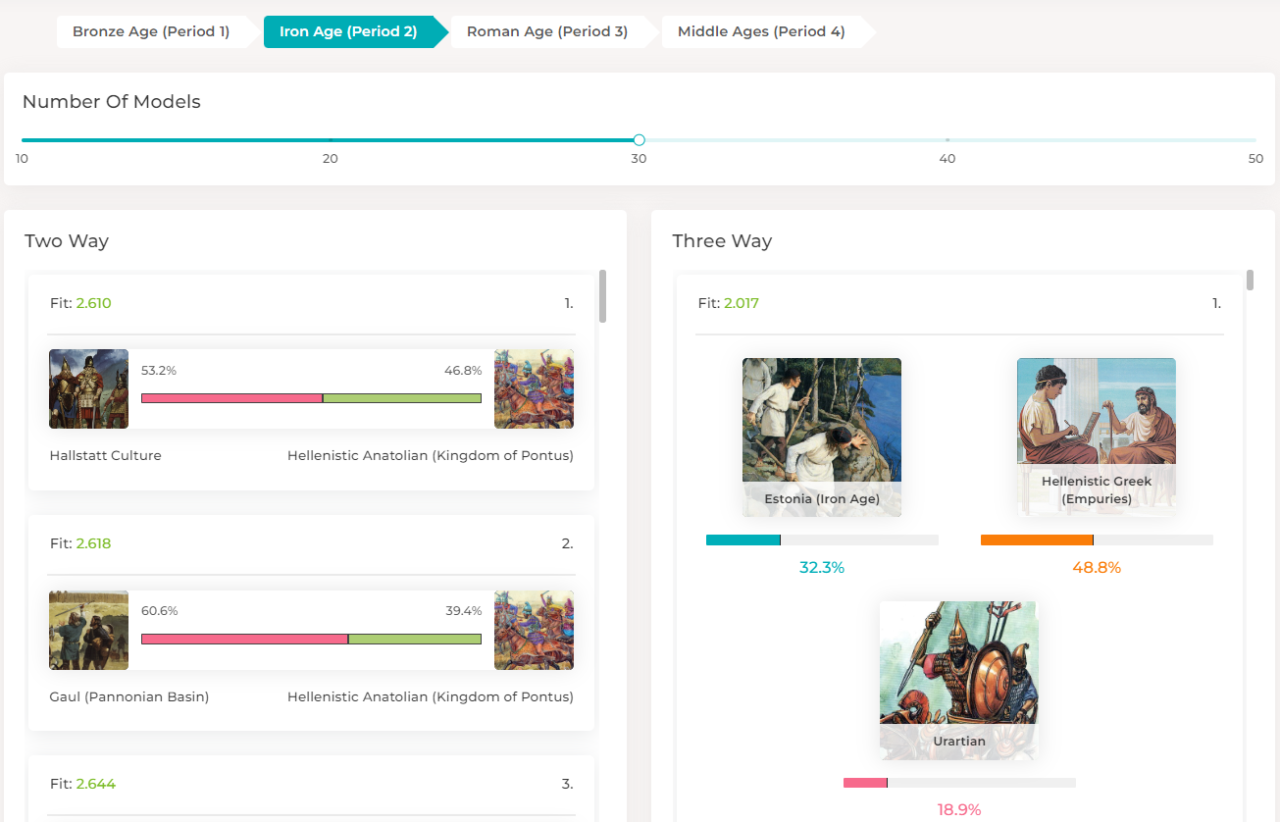
Task: Open the Pontus thumbnail in the Fit 2.610 card
Action: (534, 389)
